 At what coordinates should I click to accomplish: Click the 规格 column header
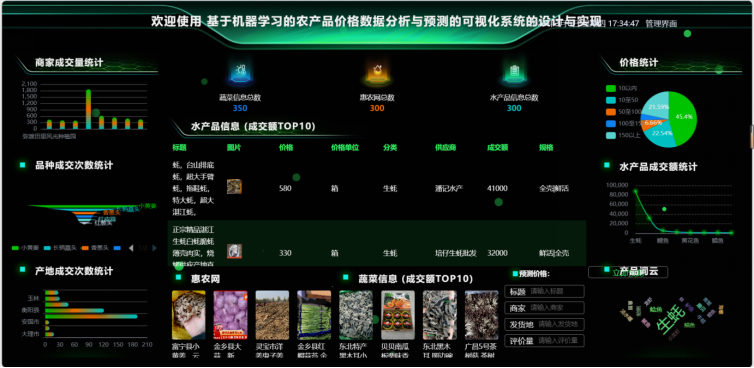pos(546,148)
